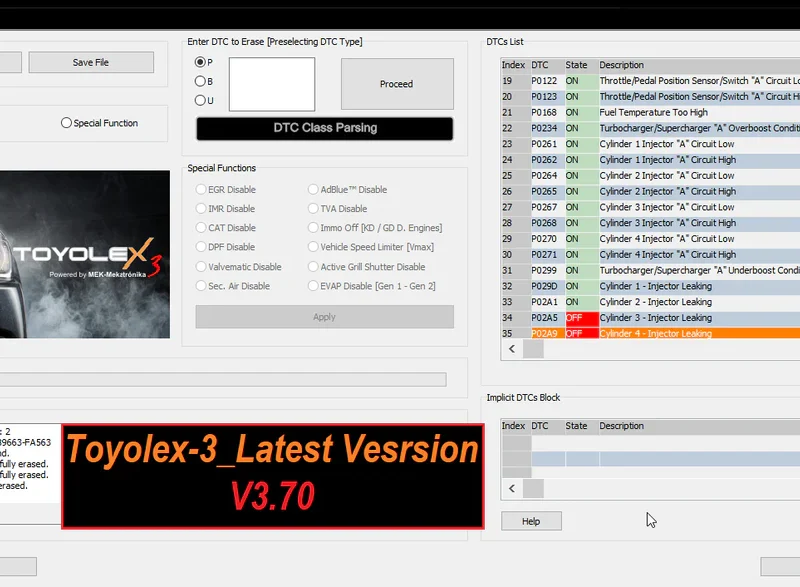Select the P DTC type radio button
The width and height of the screenshot is (800, 587).
click(x=199, y=62)
